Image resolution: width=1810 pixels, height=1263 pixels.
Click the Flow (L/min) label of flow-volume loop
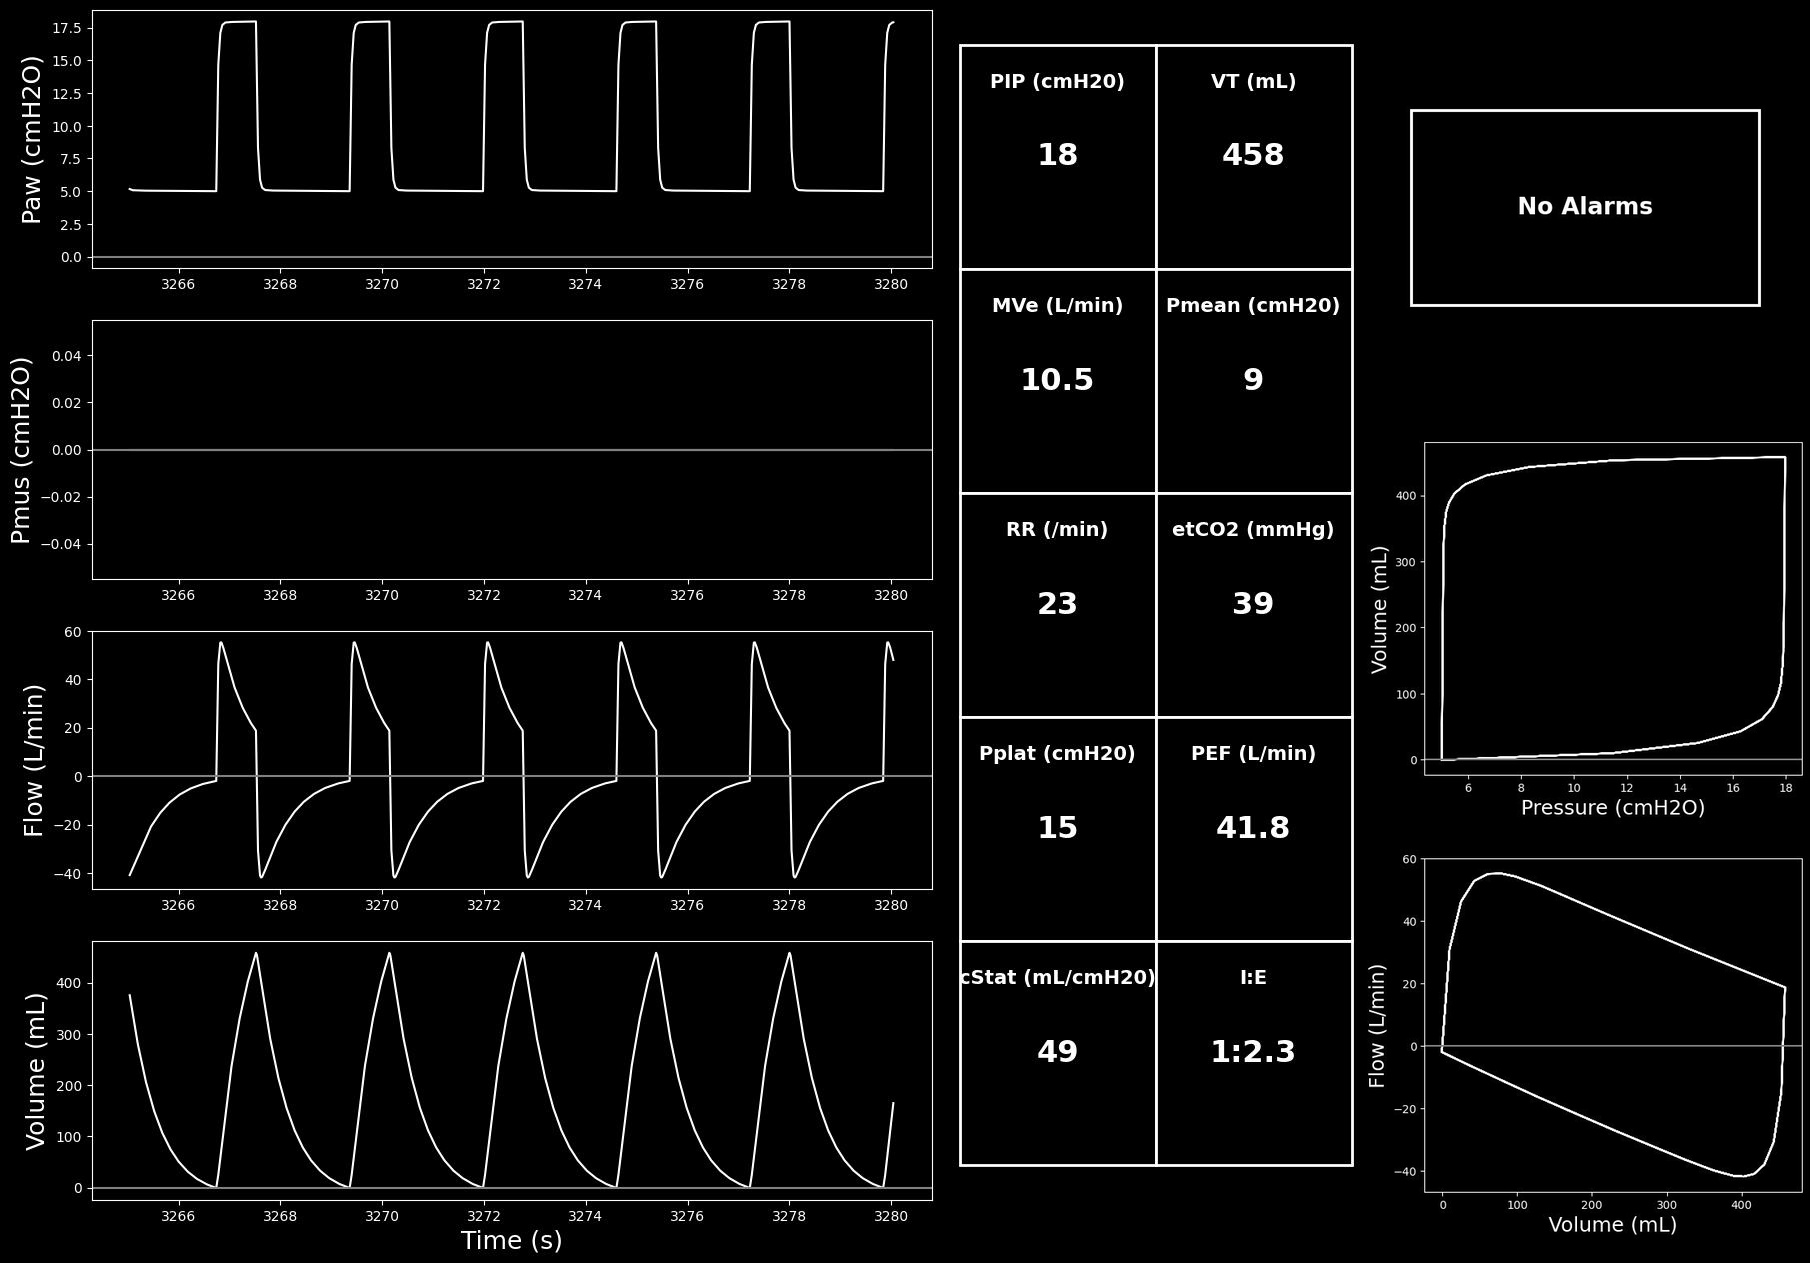(1377, 1026)
